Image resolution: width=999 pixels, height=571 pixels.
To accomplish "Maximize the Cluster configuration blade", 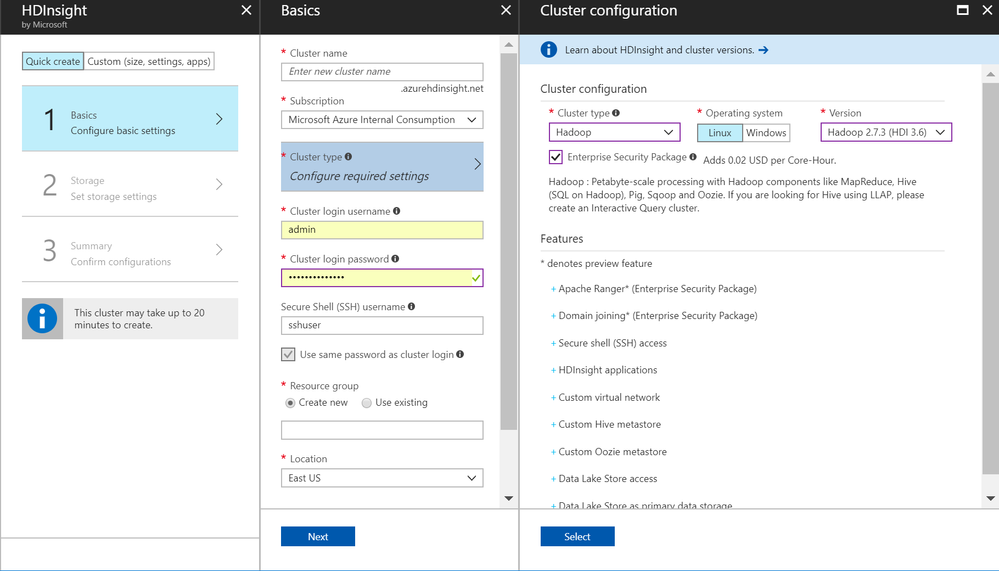I will coord(962,11).
